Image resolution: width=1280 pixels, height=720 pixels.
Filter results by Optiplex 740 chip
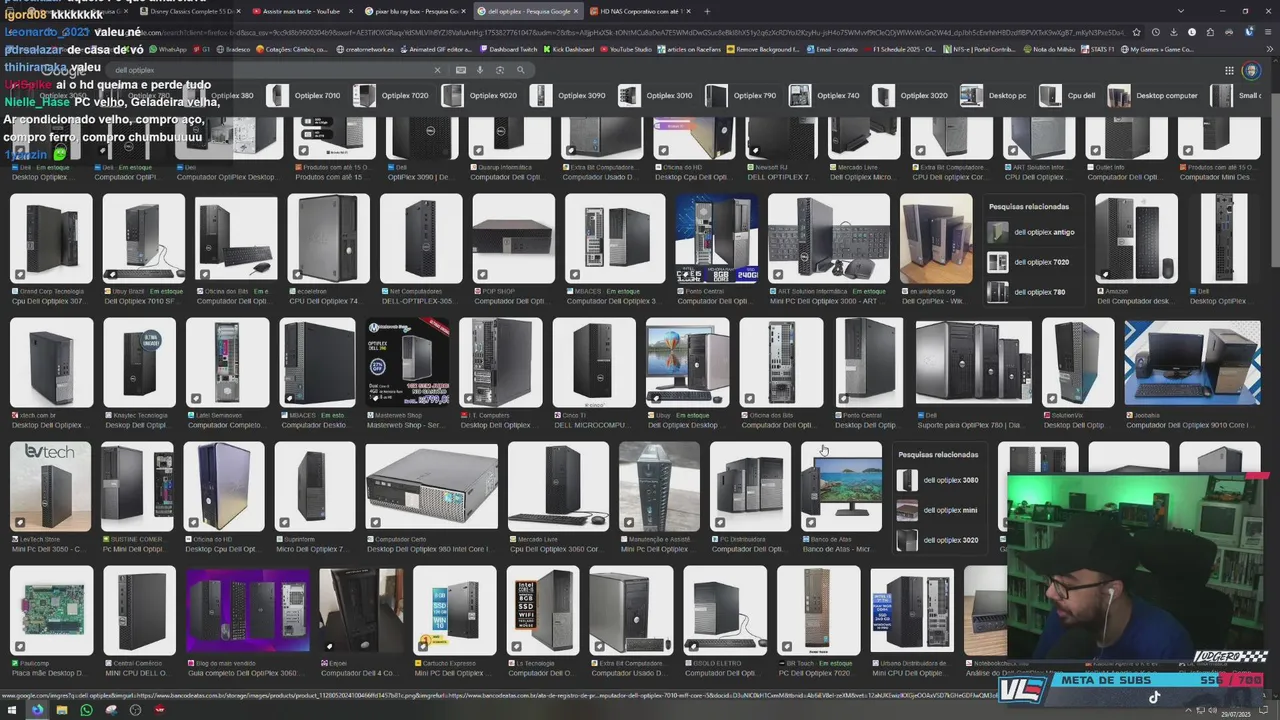point(825,96)
